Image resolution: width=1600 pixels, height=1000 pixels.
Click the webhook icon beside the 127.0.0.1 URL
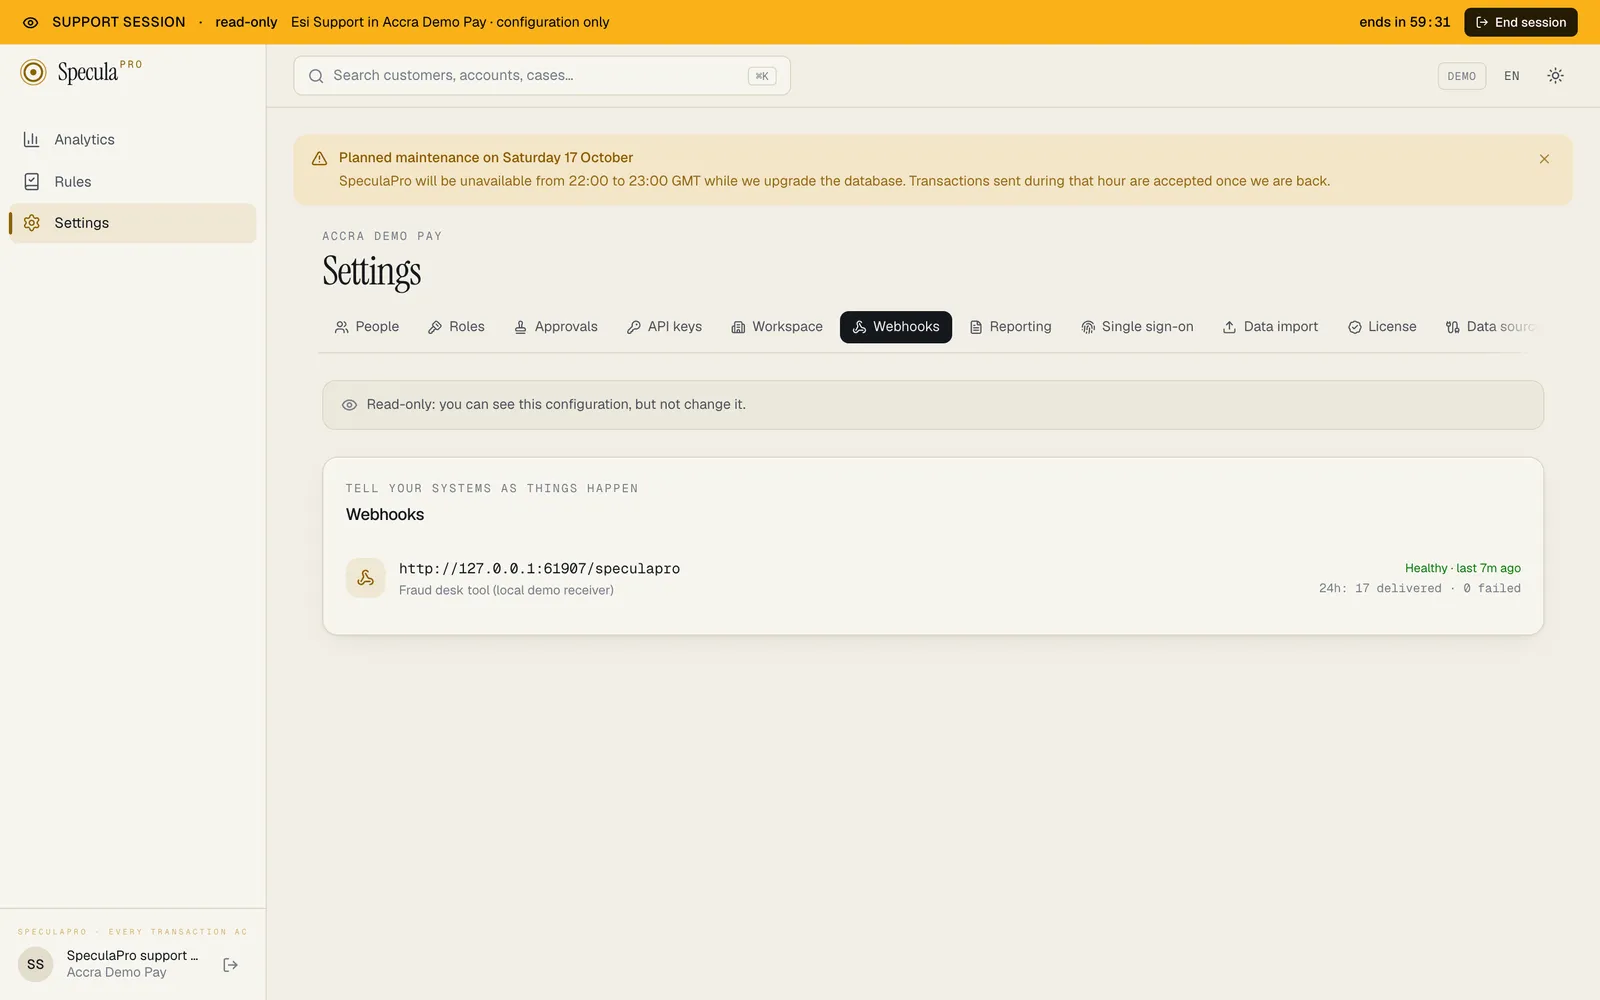tap(366, 578)
